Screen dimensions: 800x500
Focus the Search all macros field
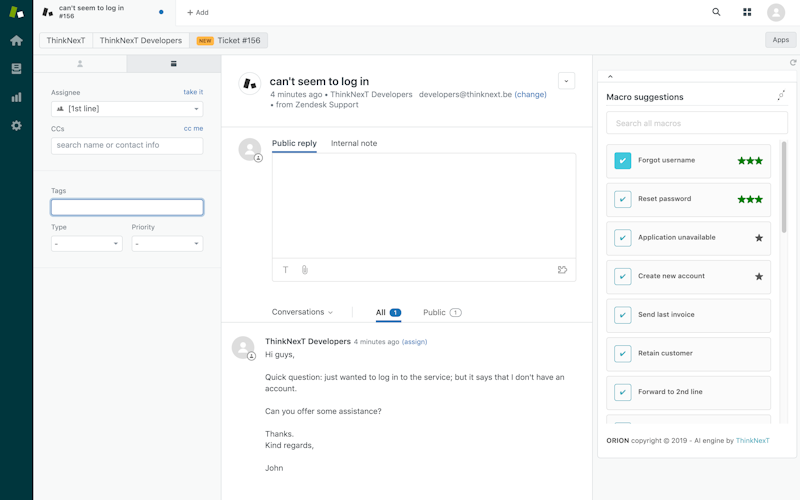click(x=697, y=123)
